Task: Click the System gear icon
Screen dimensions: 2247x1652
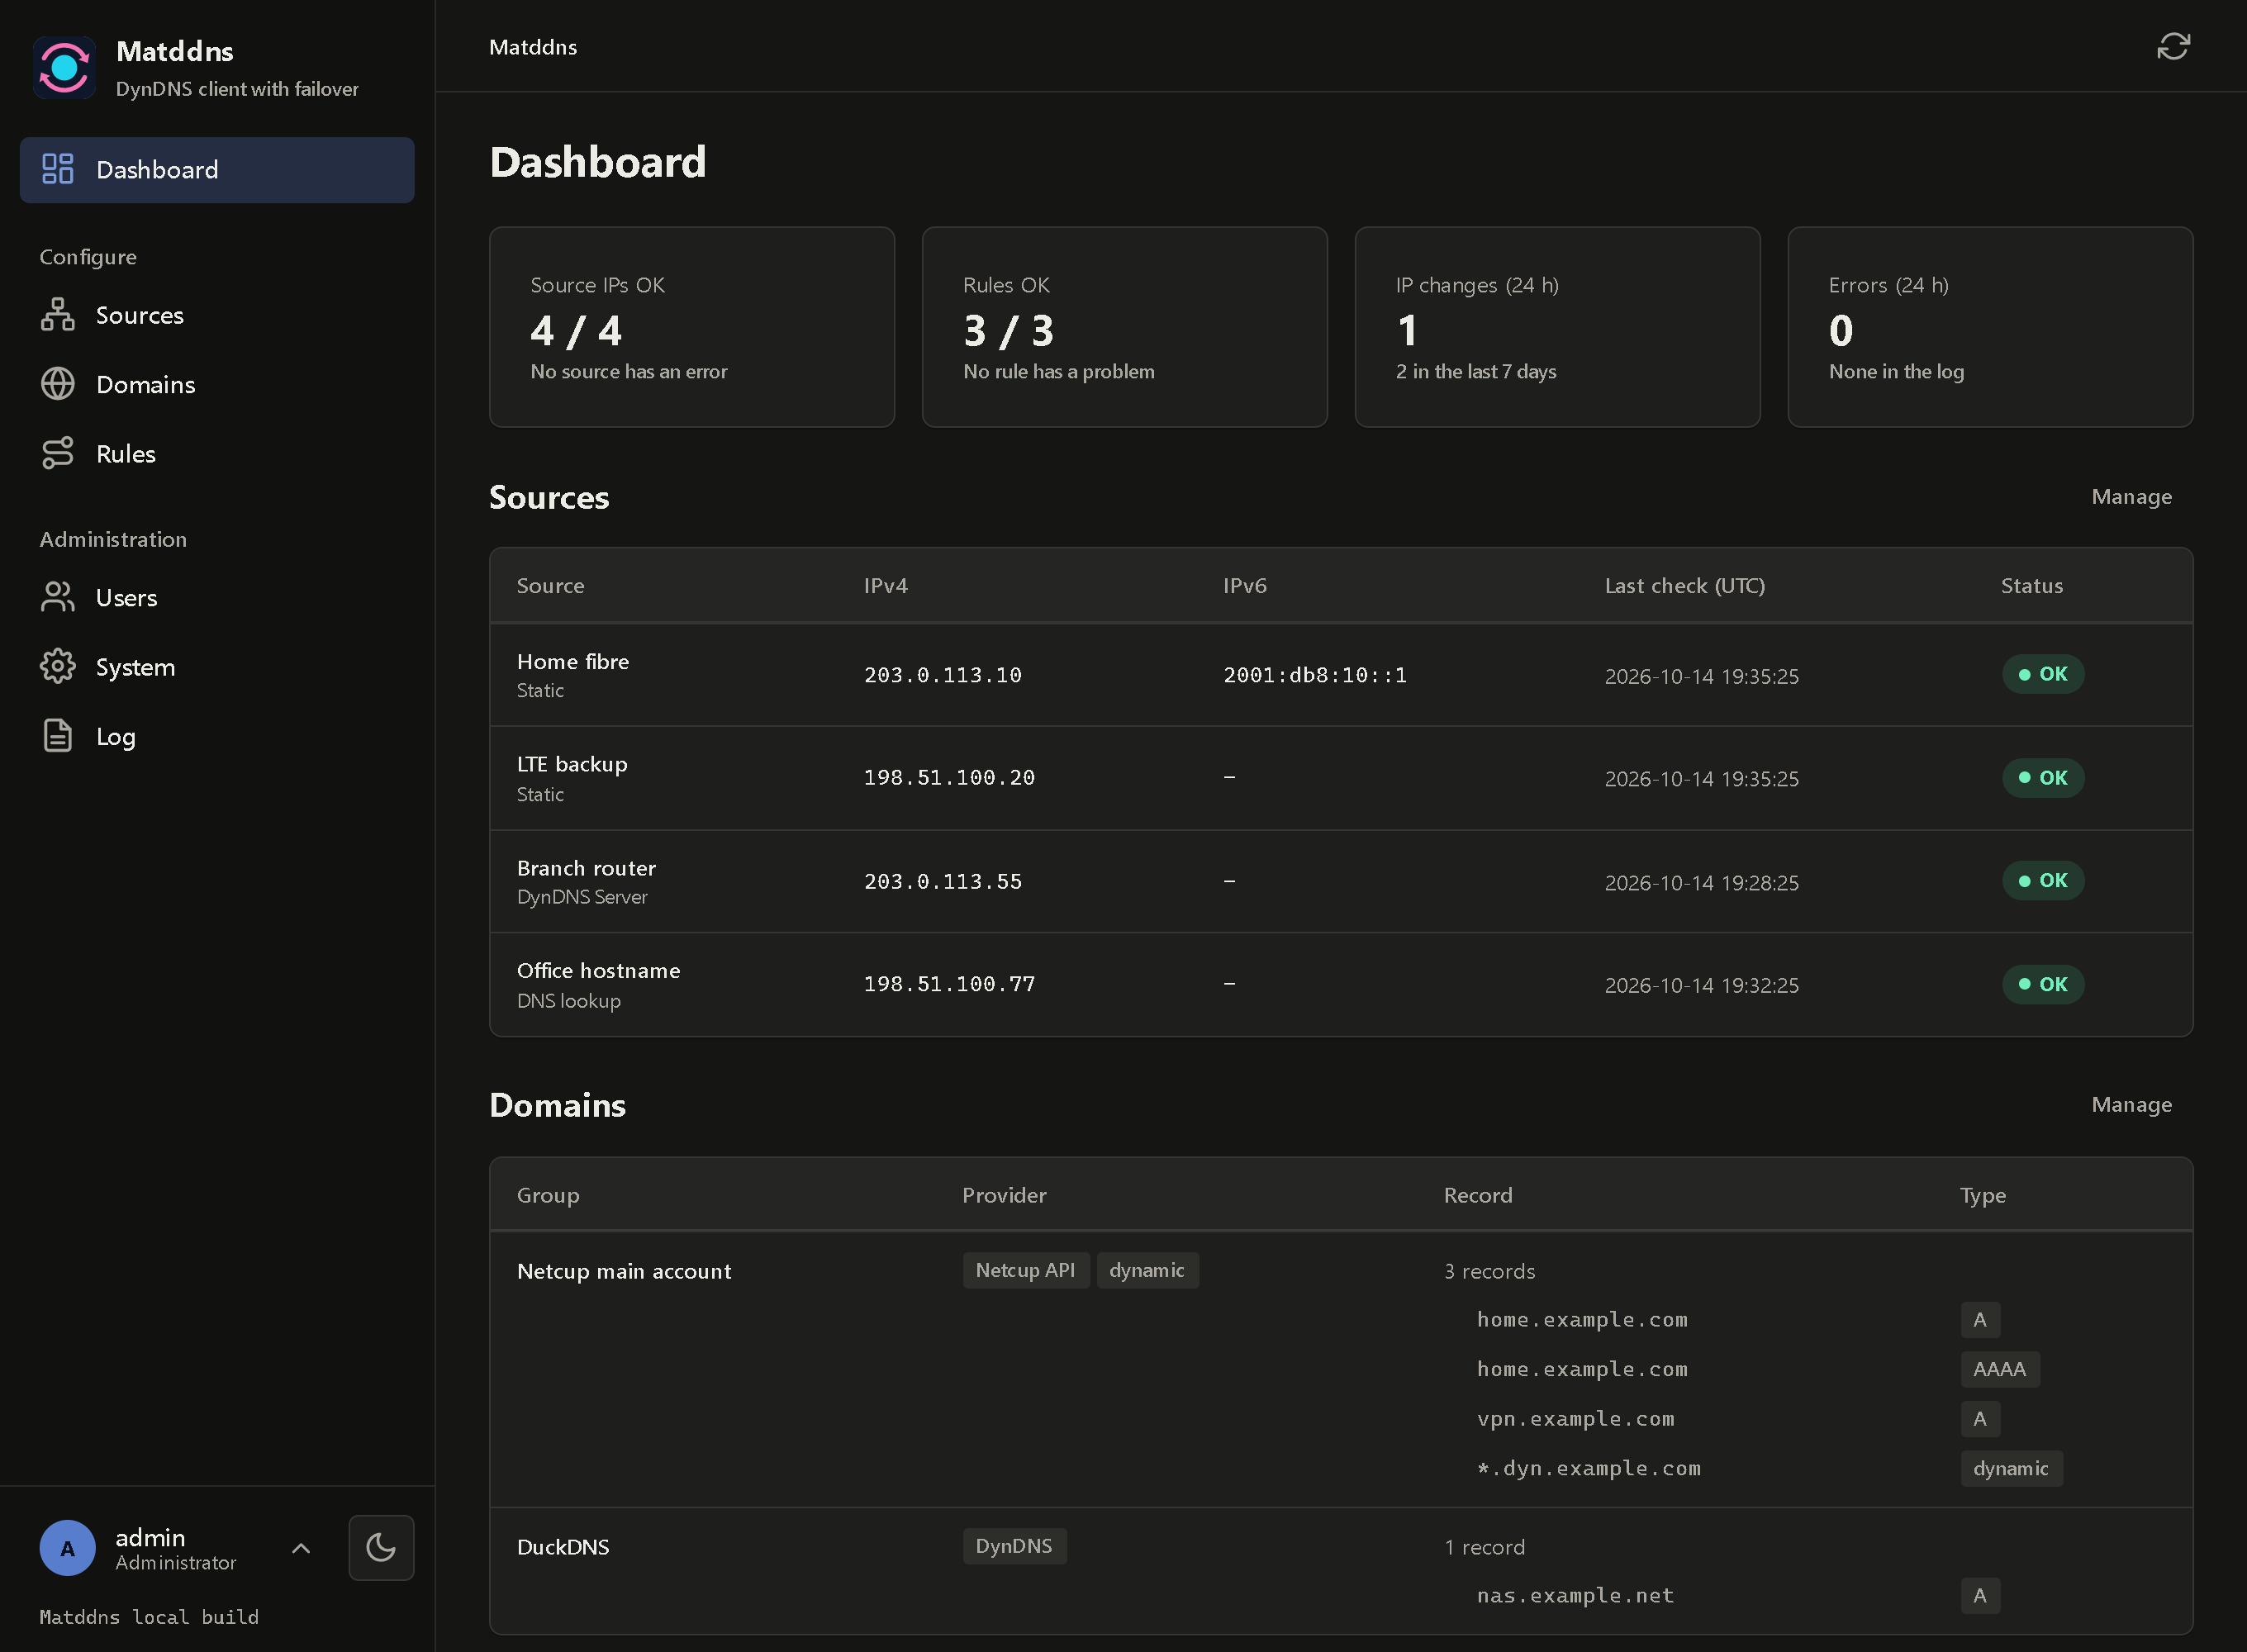Action: coord(58,666)
